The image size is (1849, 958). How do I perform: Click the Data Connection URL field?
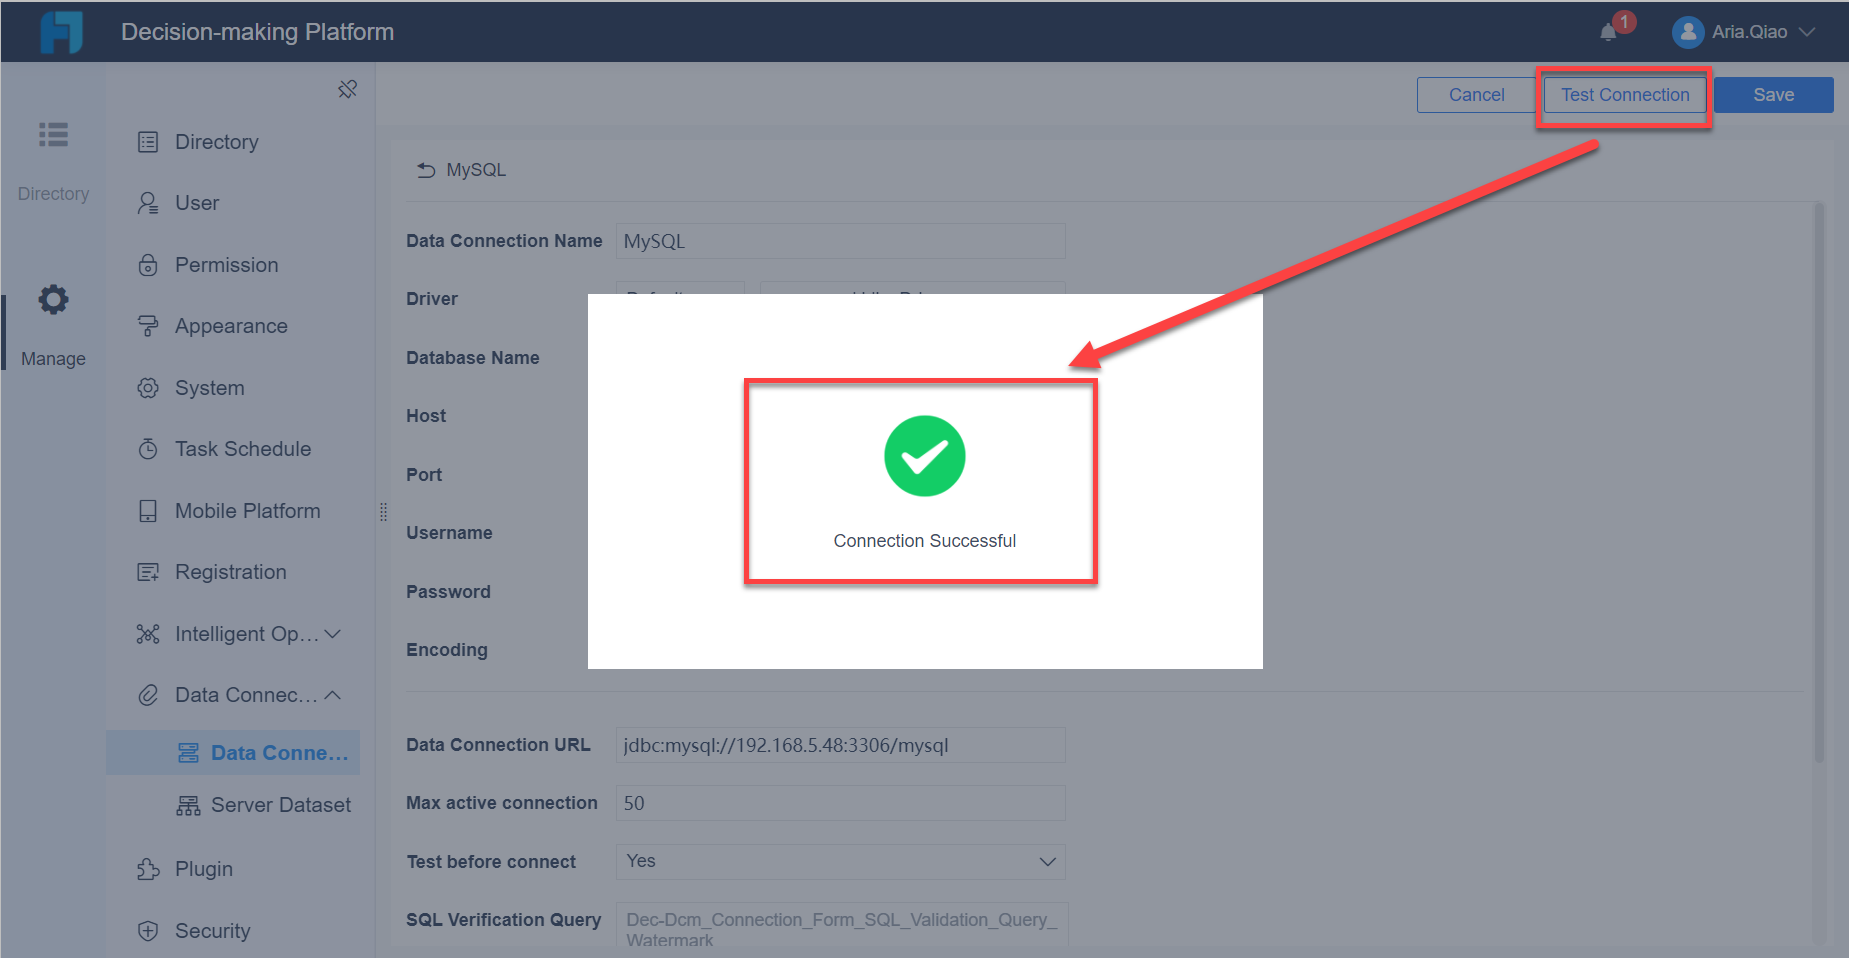(841, 745)
